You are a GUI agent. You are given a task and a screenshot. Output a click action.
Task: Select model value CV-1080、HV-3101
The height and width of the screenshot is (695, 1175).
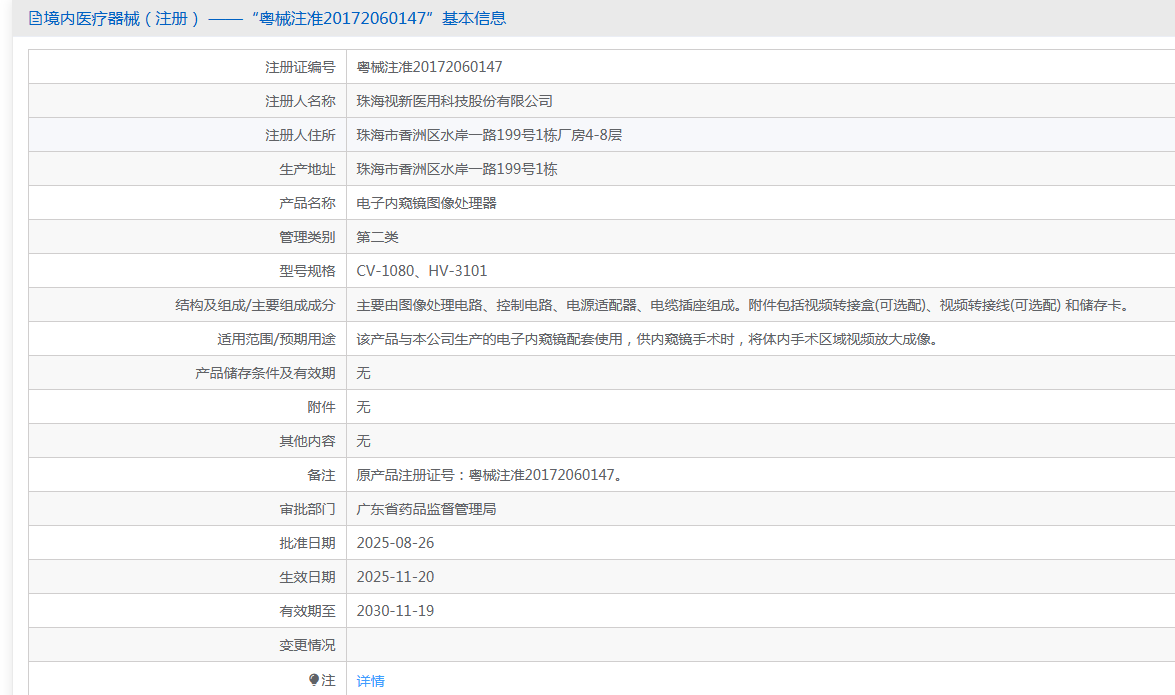click(x=422, y=271)
